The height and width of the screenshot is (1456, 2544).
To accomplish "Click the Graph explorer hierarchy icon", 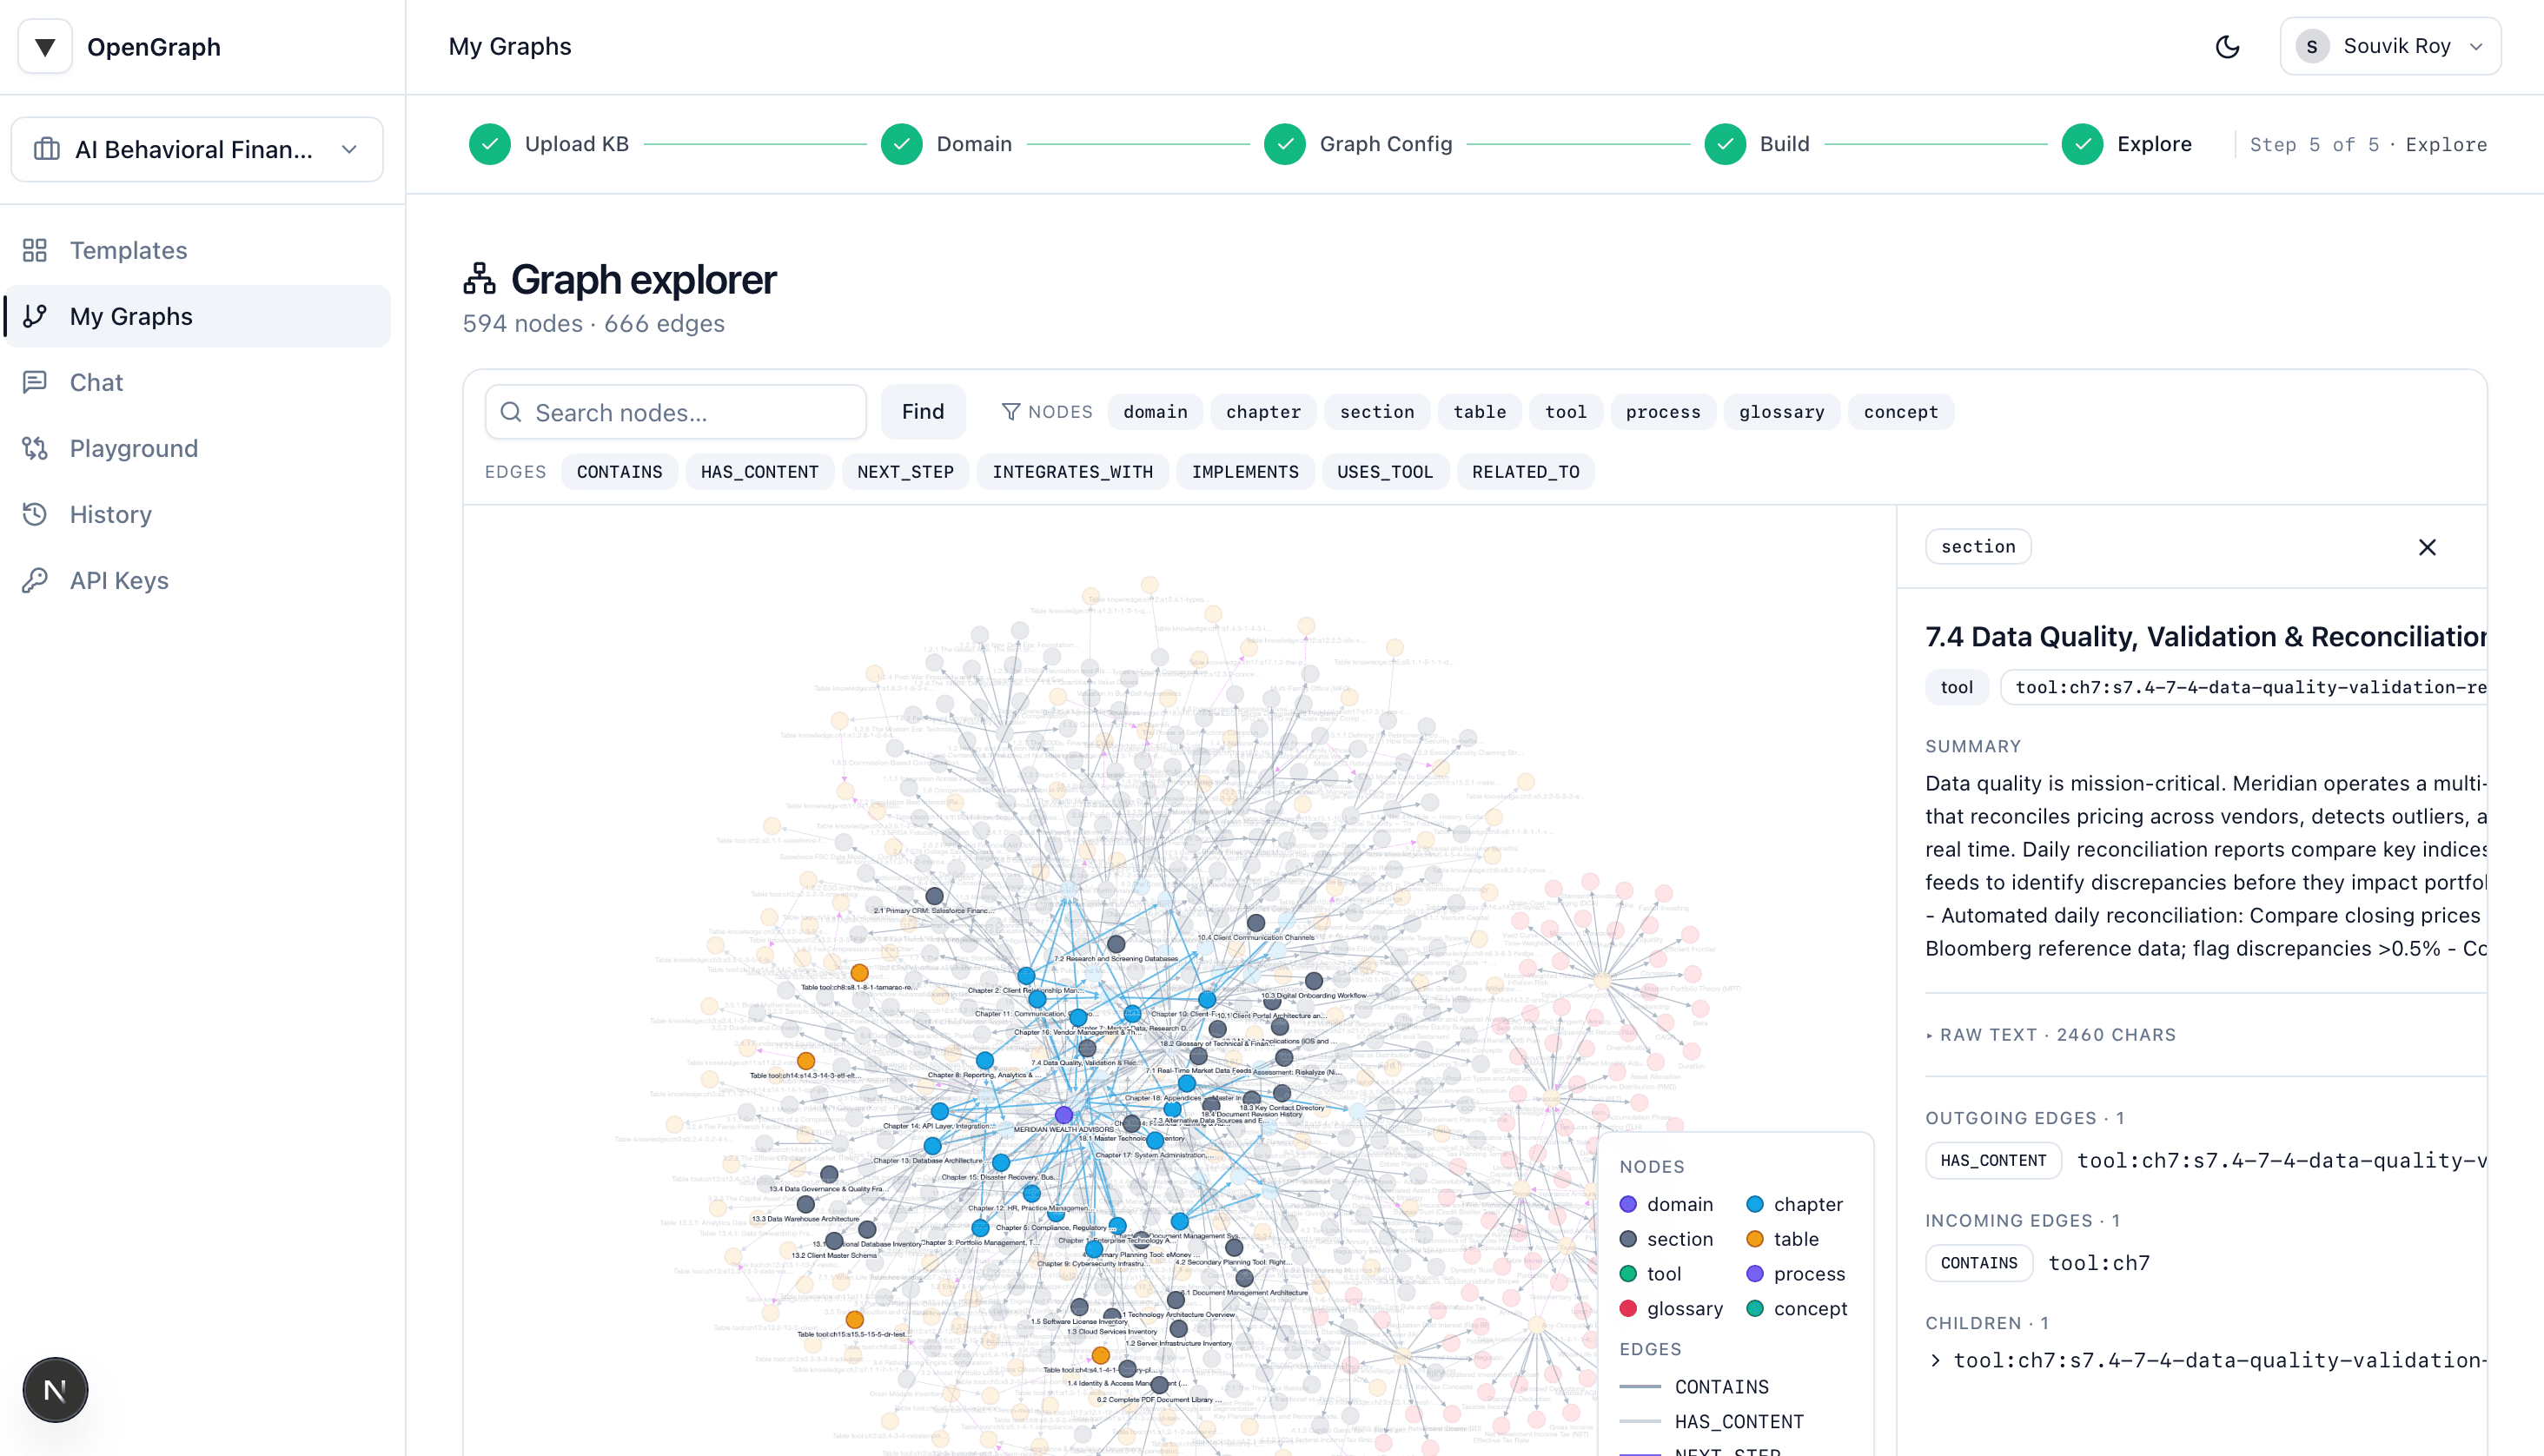I will click(x=480, y=280).
